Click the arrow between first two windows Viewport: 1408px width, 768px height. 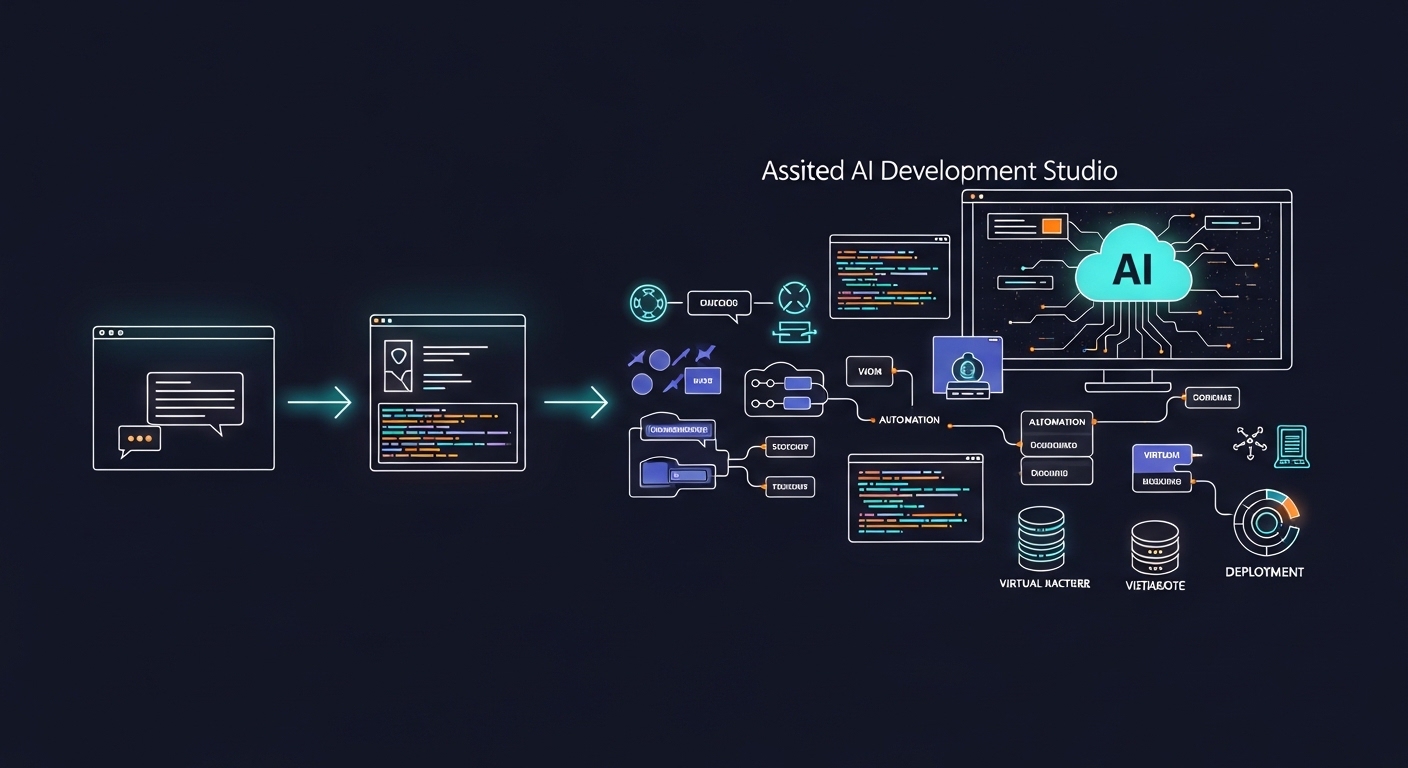(x=319, y=402)
